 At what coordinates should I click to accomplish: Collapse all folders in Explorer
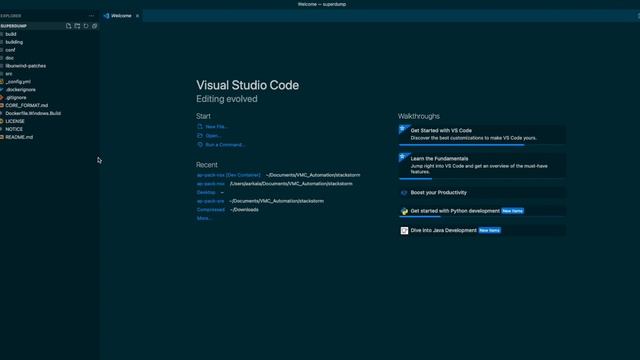95,26
